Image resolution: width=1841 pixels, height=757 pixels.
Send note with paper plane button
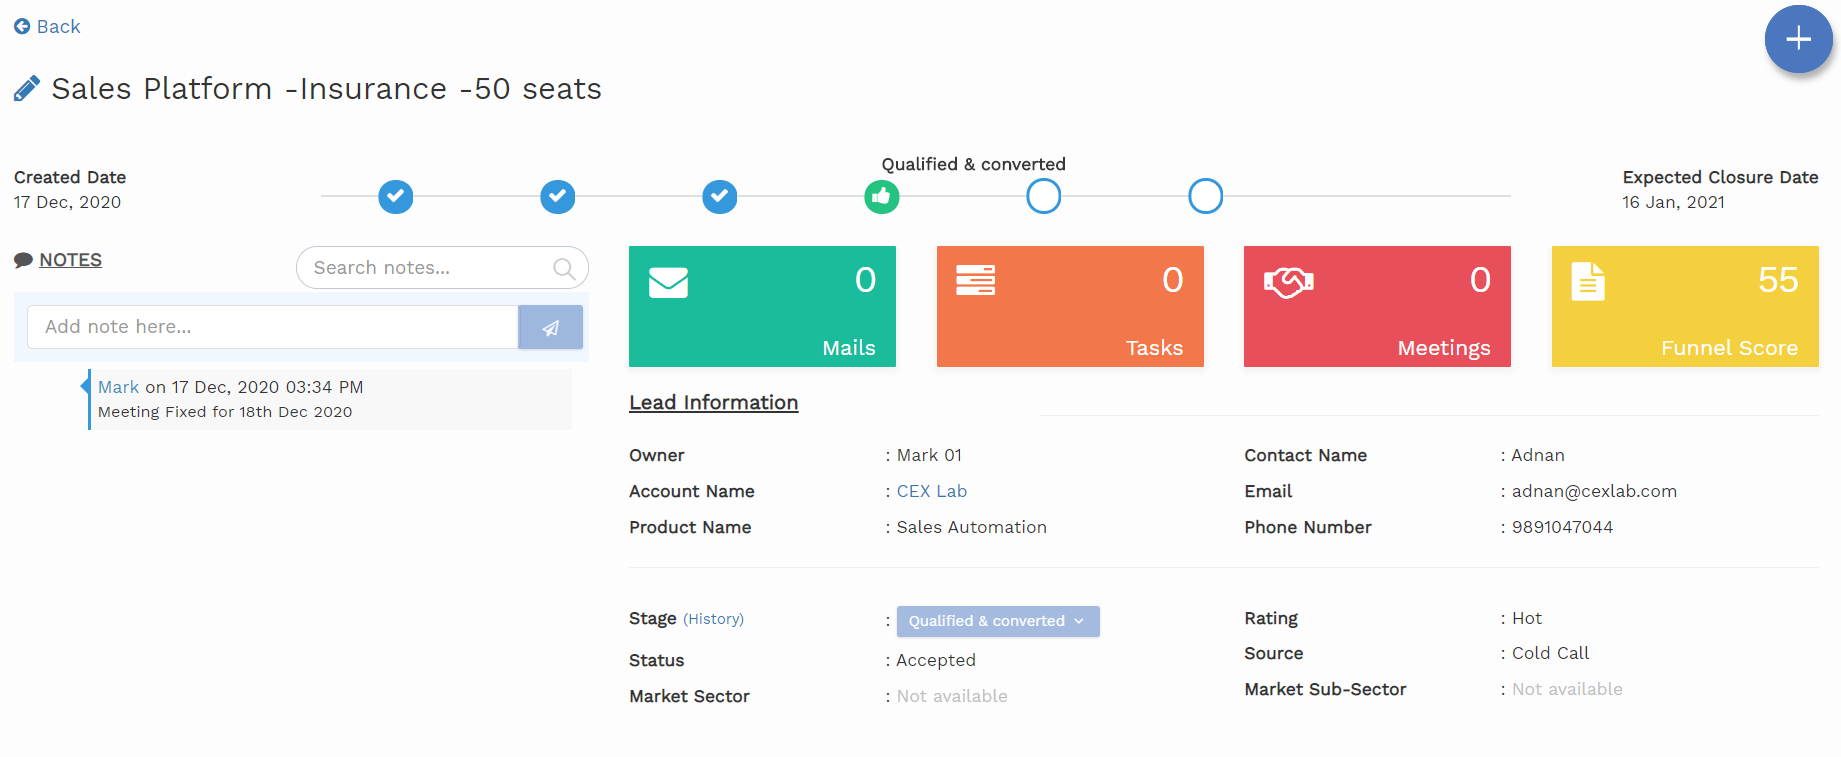550,327
